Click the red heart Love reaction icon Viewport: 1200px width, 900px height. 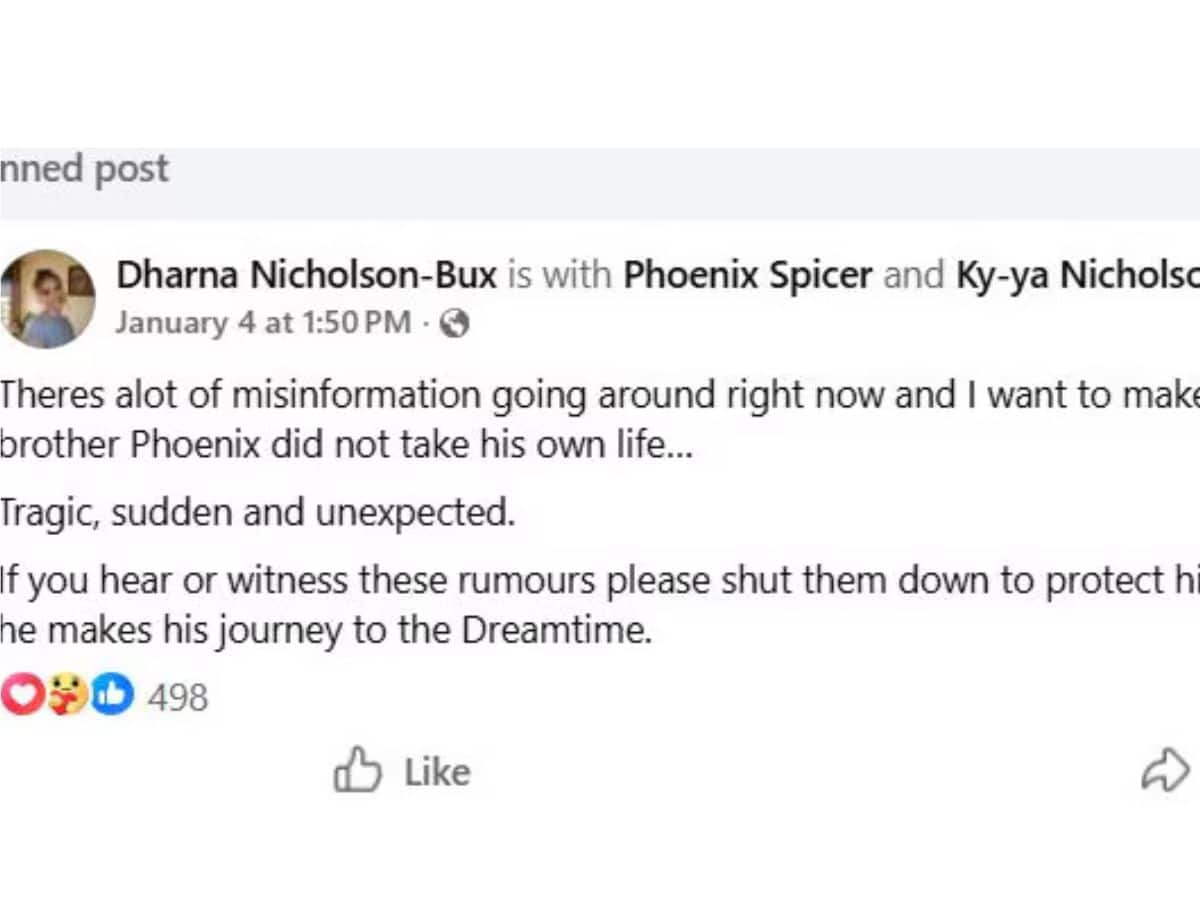pos(20,696)
